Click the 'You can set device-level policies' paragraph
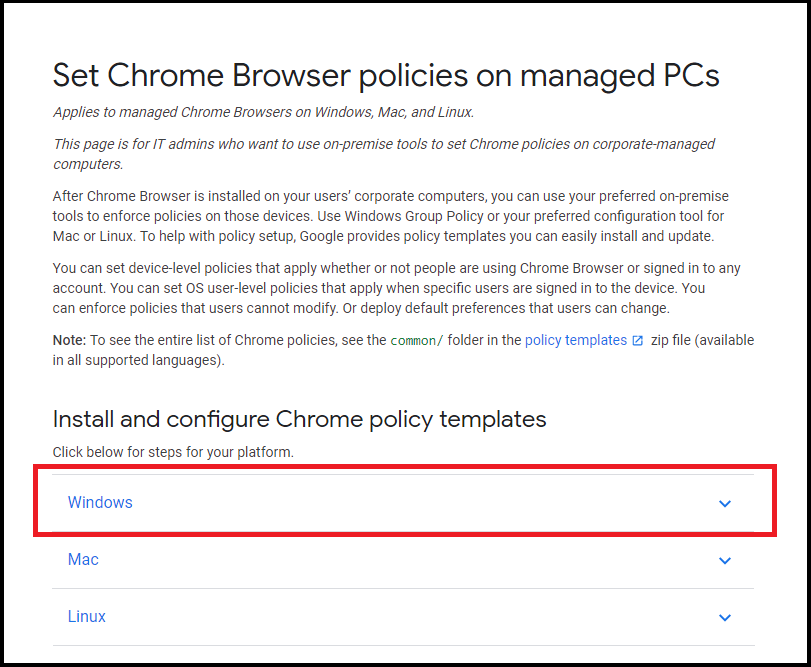Viewport: 811px width, 667px height. tap(397, 288)
